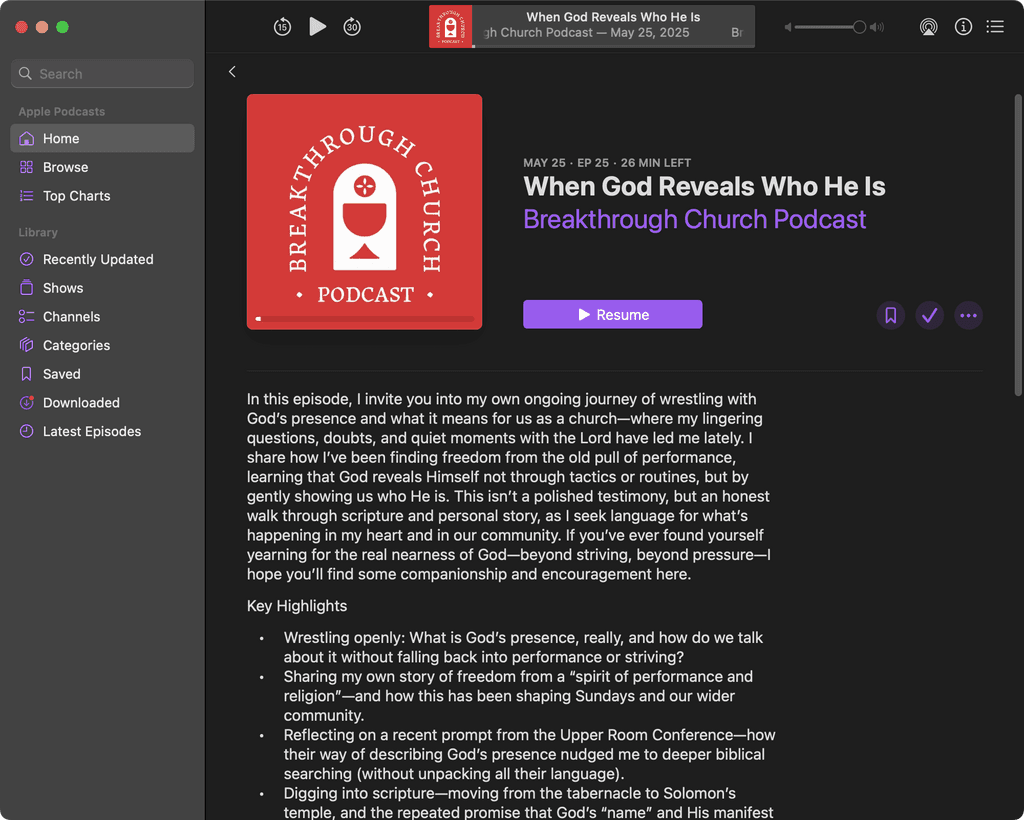Open Recently Updated library section
Image resolution: width=1024 pixels, height=820 pixels.
tap(103, 259)
